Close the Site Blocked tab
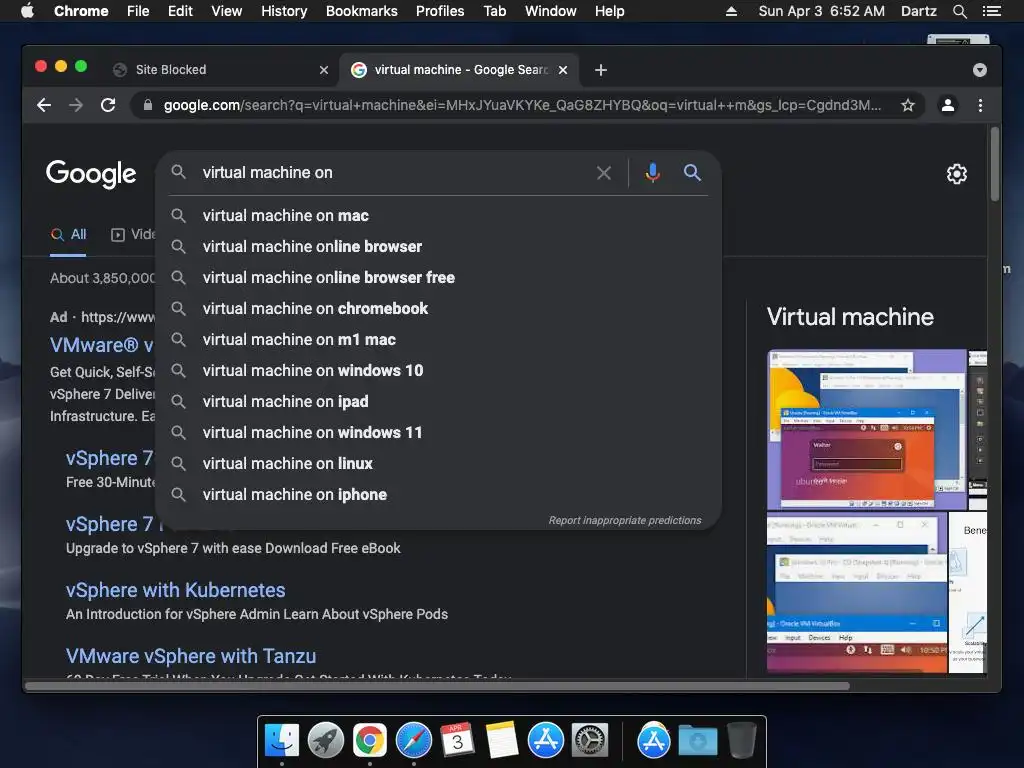 [x=323, y=70]
